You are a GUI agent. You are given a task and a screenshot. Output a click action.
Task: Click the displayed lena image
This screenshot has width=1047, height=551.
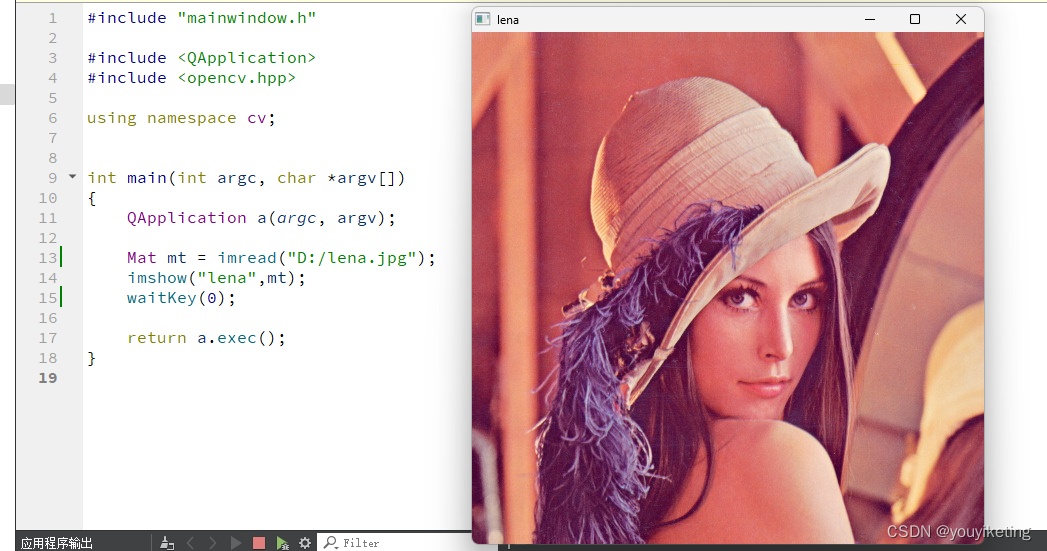(x=727, y=287)
